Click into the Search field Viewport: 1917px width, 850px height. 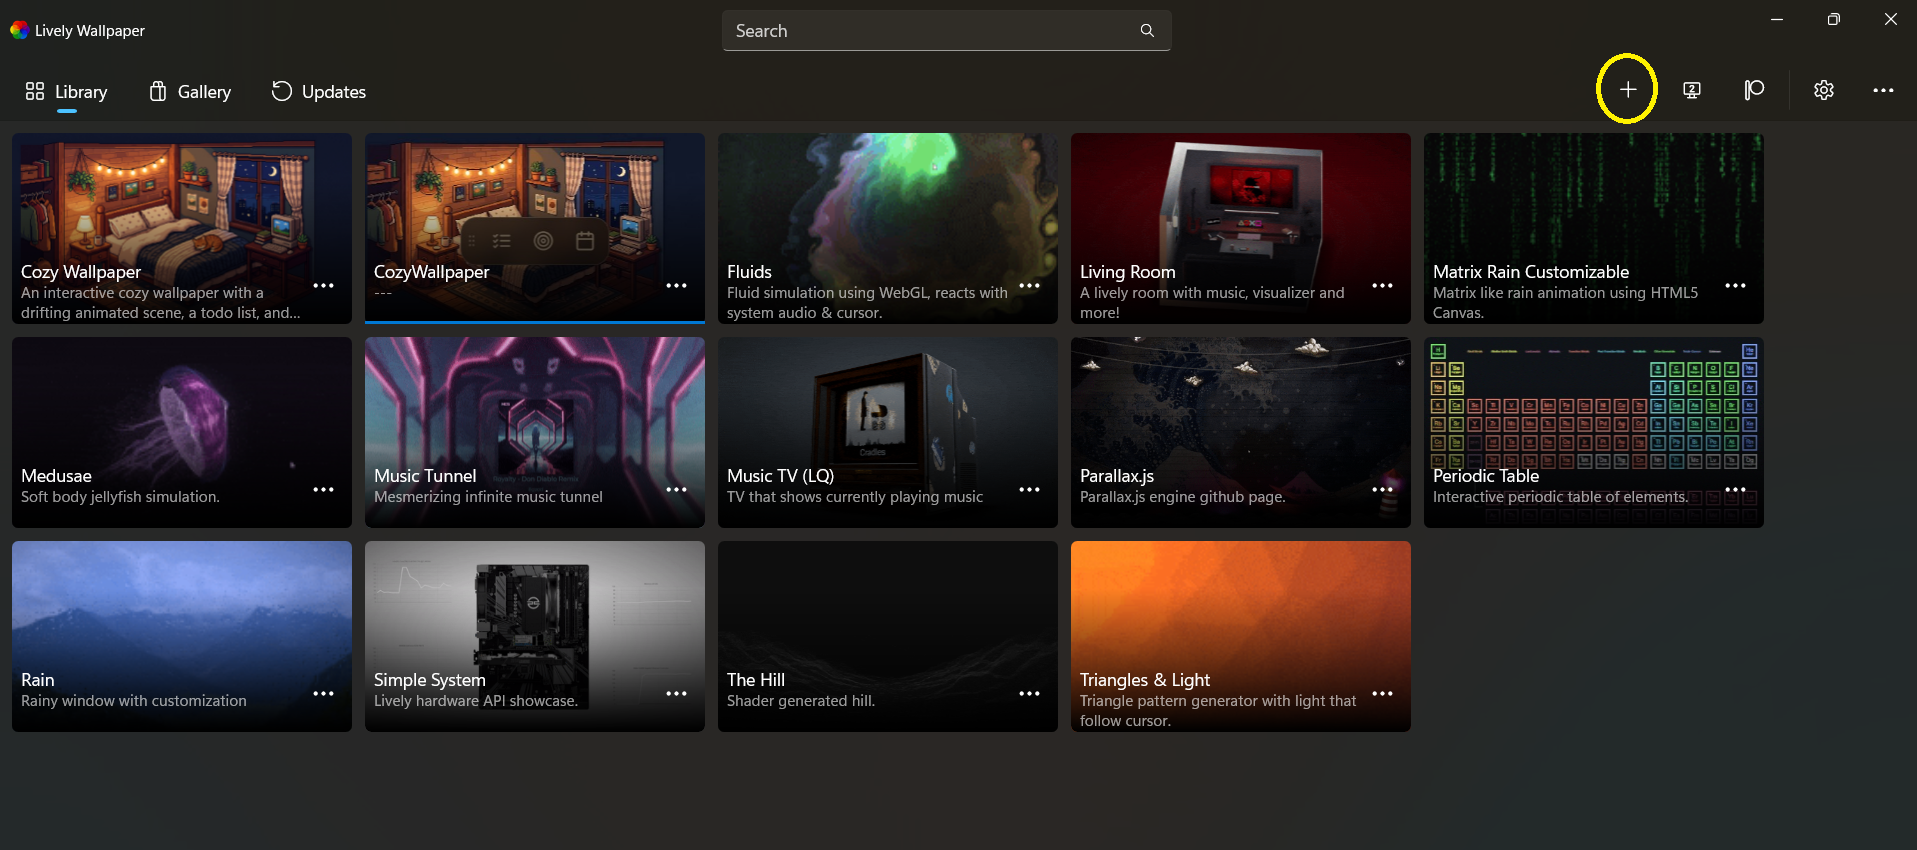coord(946,31)
